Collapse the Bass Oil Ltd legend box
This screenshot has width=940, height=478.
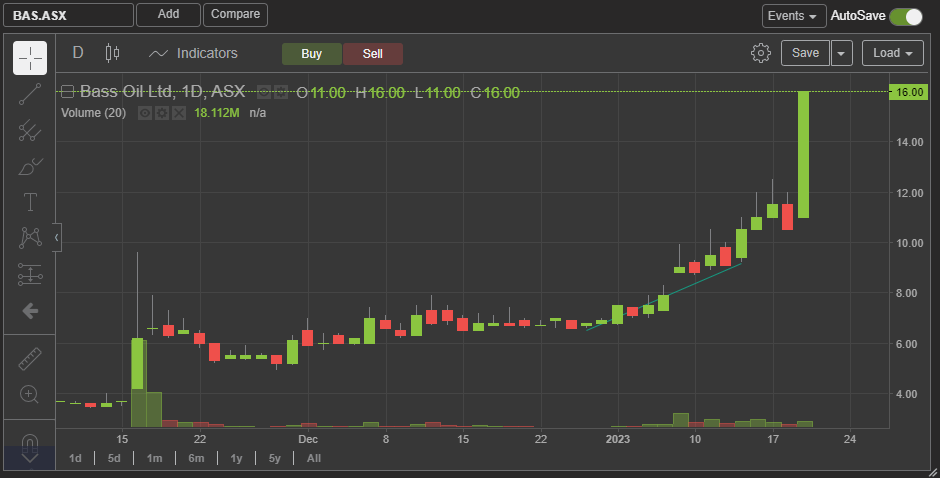pos(68,92)
